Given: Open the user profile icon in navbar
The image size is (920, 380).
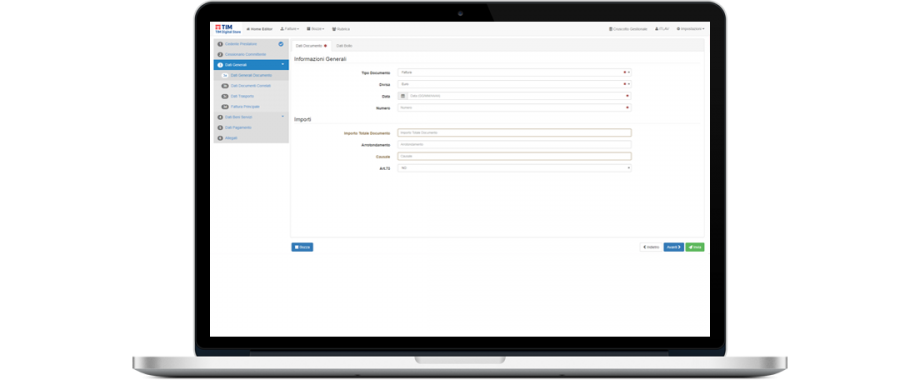Looking at the screenshot, I should tap(656, 29).
